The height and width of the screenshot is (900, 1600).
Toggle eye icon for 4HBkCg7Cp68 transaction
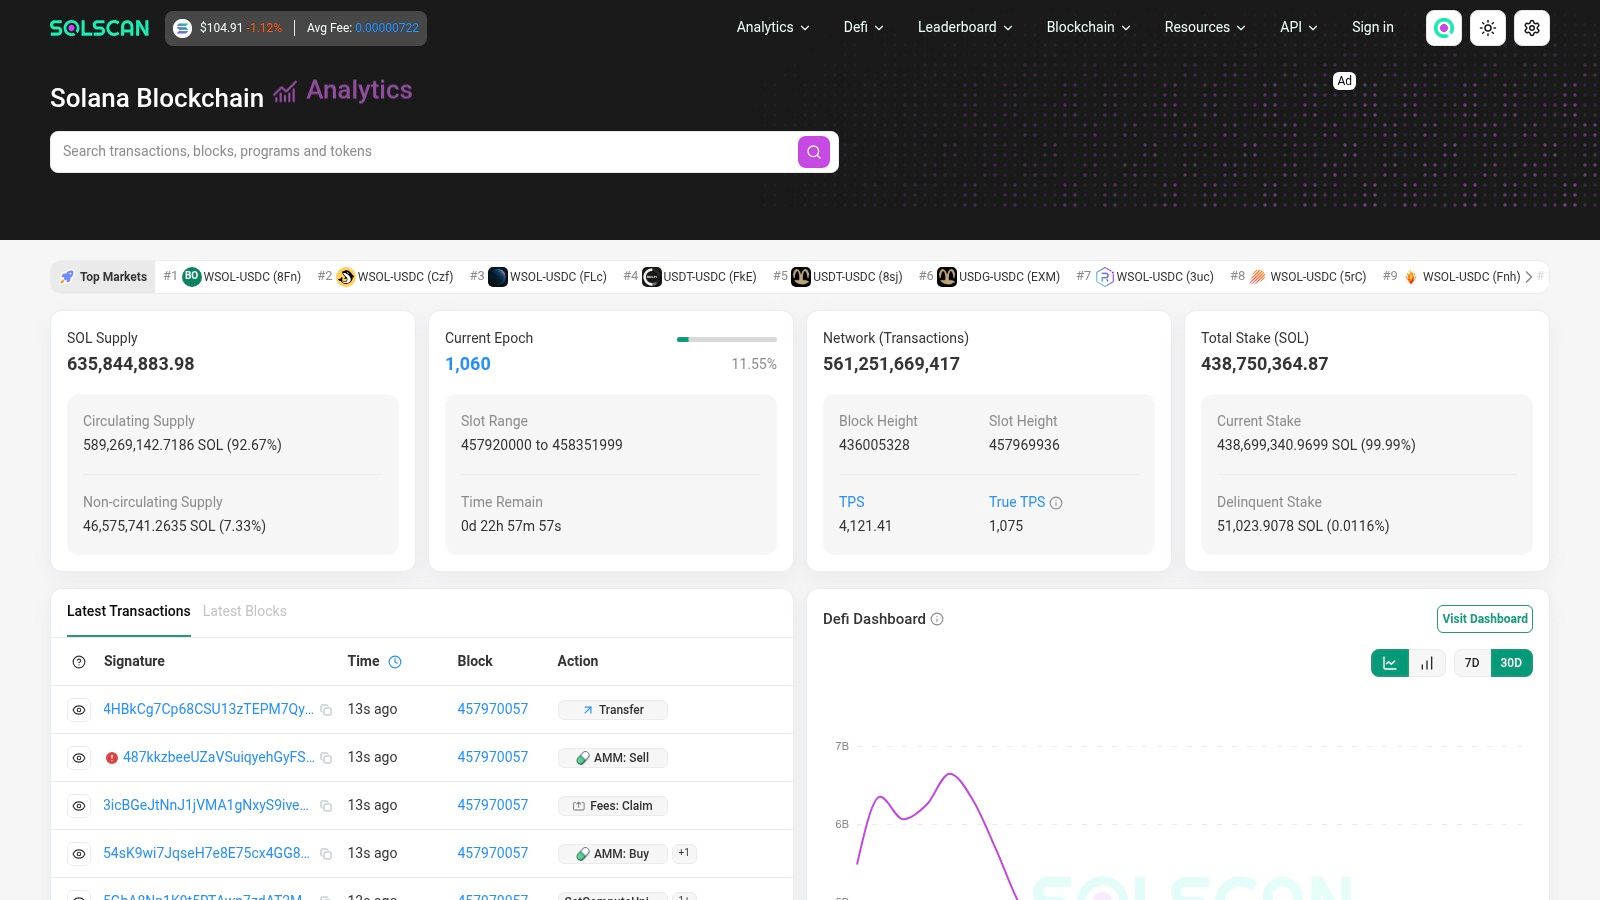(x=79, y=710)
